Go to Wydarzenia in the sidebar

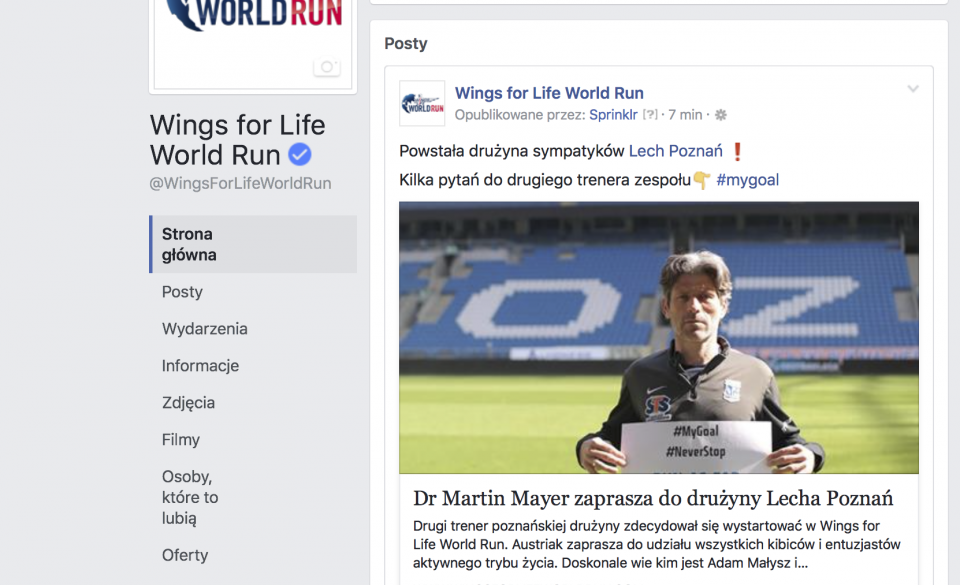pos(204,329)
